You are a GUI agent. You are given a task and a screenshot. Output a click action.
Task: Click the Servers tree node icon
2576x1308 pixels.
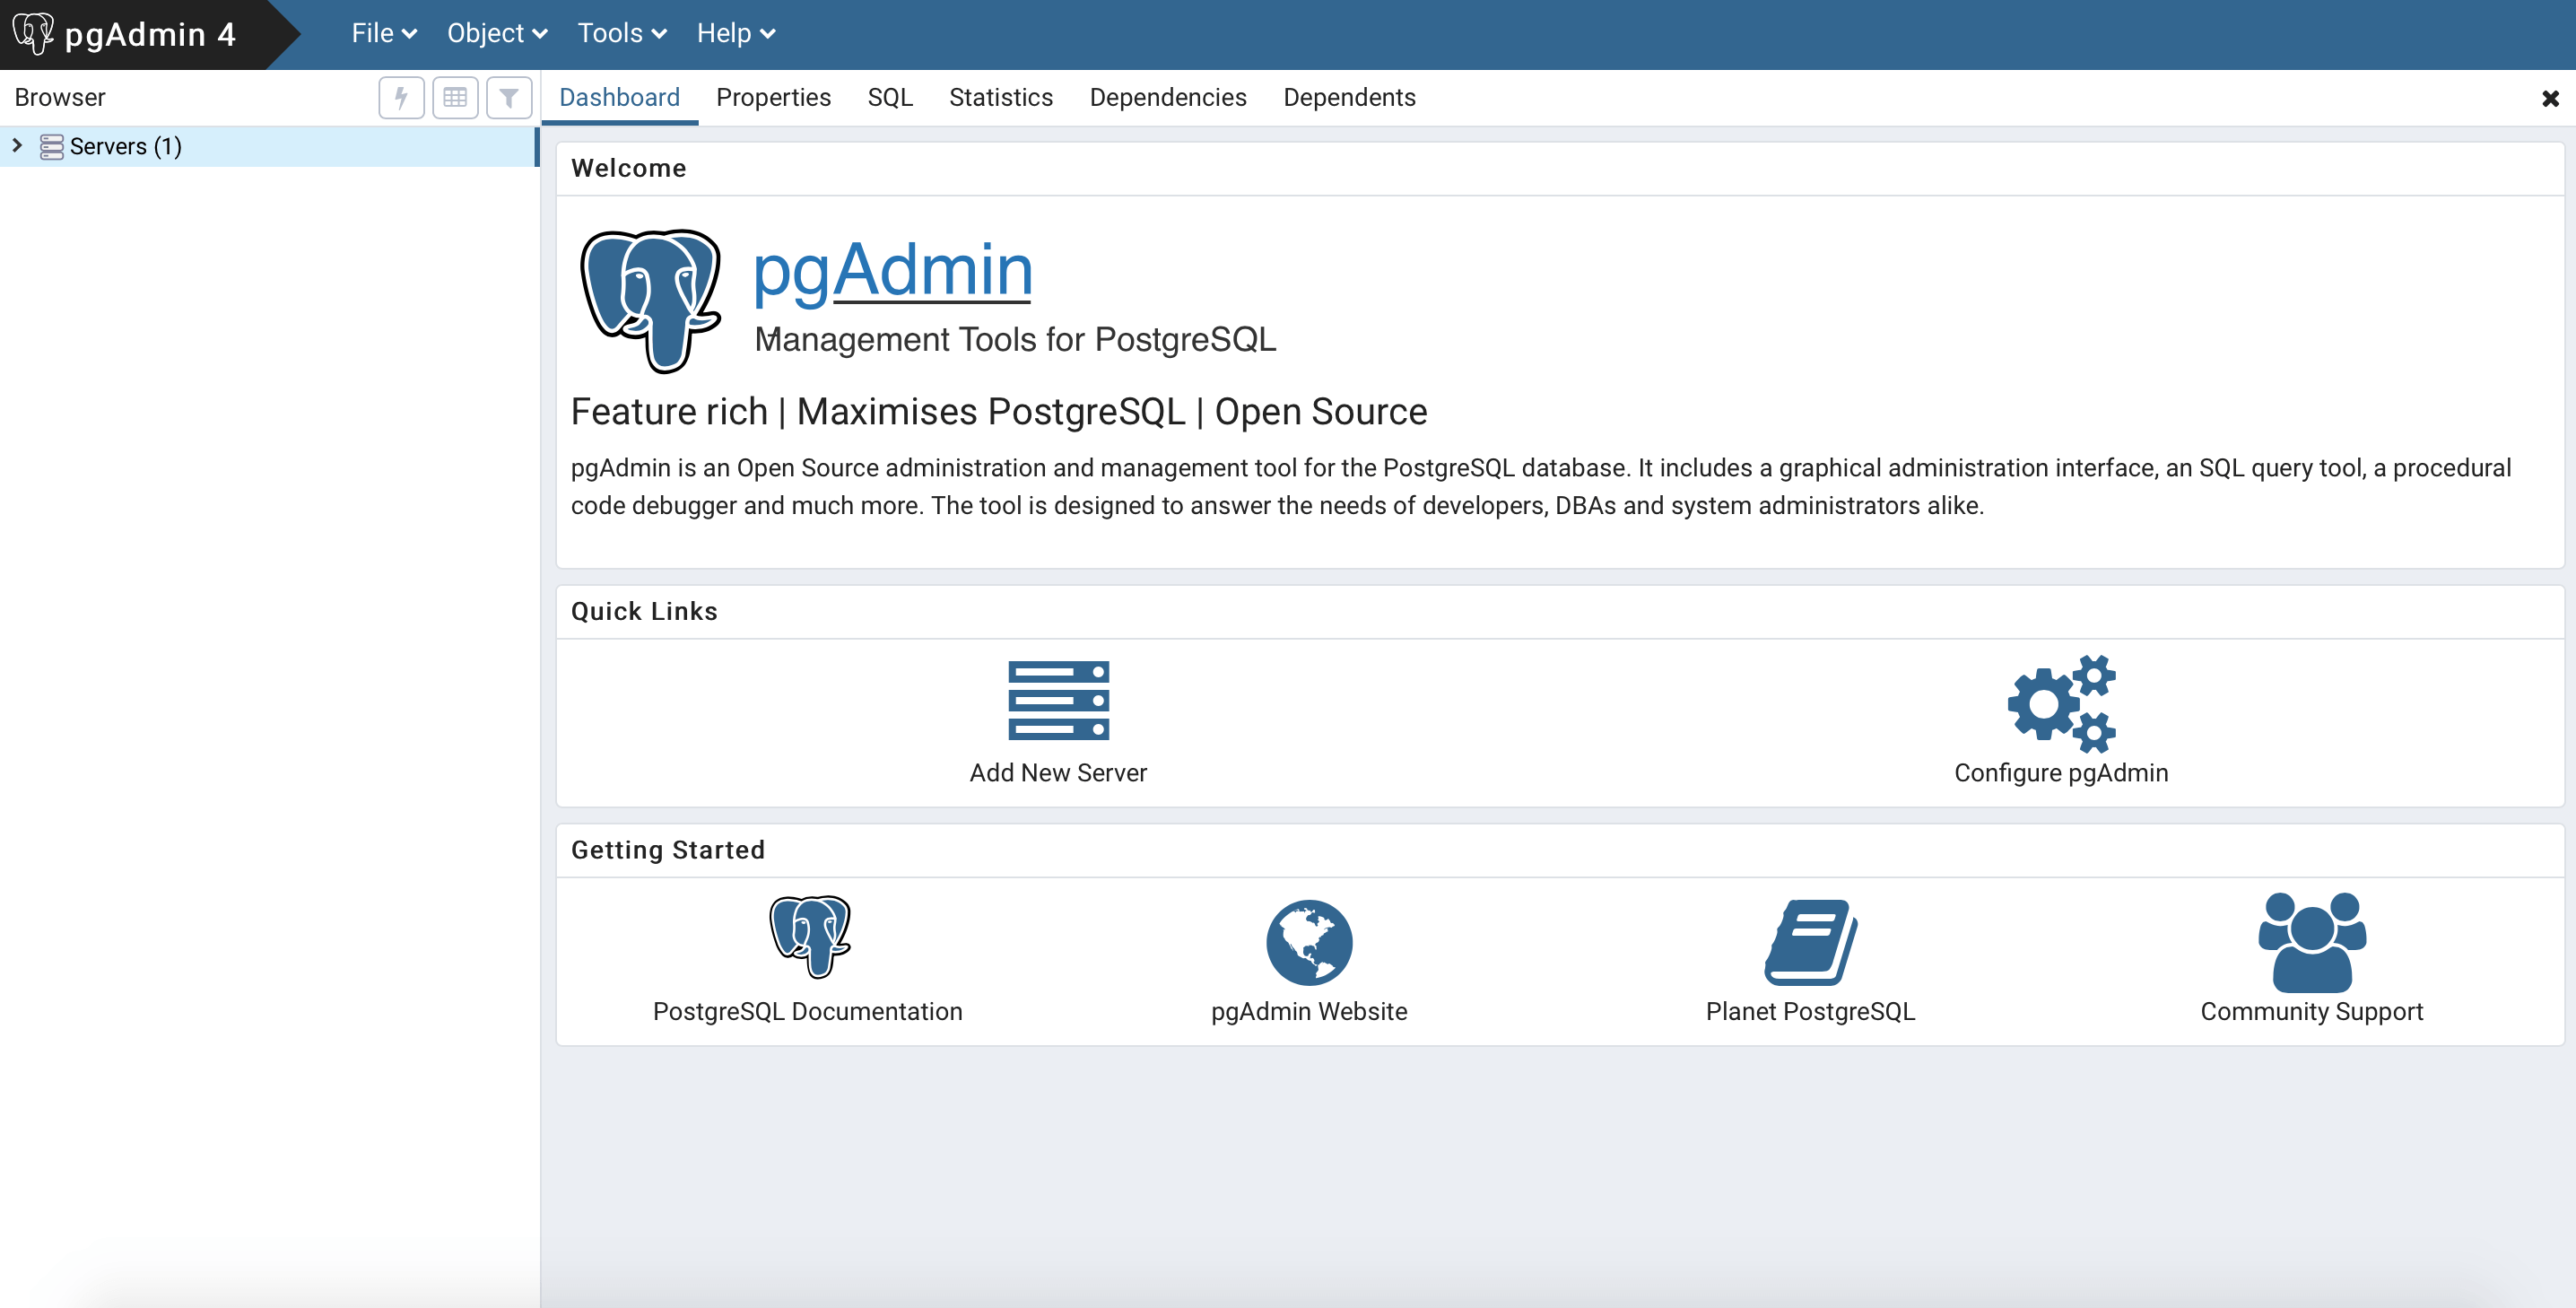tap(52, 147)
